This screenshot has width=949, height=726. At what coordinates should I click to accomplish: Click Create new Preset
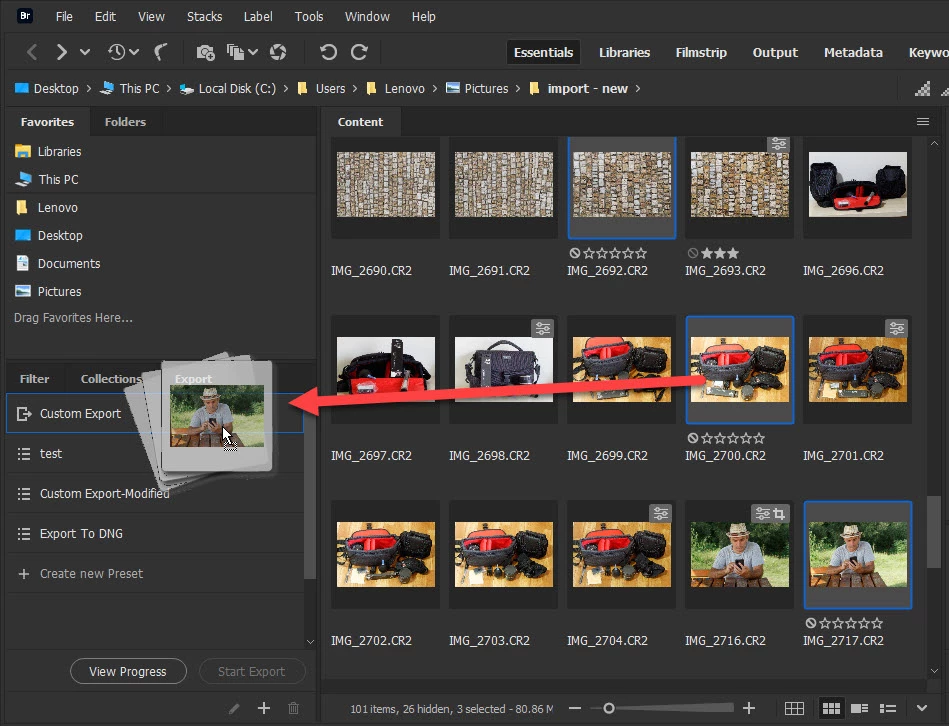click(91, 574)
